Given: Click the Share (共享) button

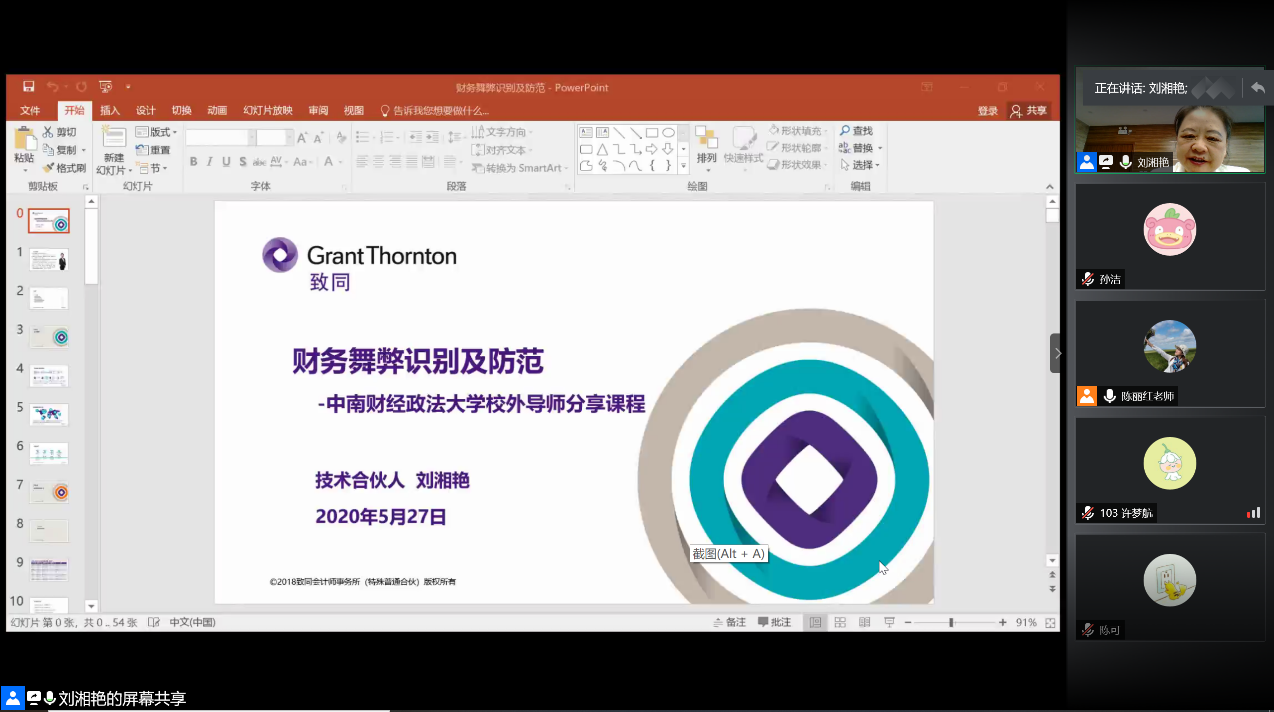Looking at the screenshot, I should pos(1029,111).
